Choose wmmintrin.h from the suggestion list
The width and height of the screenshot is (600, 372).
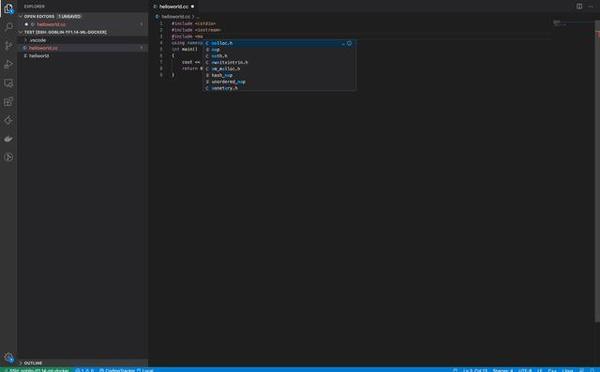pyautogui.click(x=279, y=88)
